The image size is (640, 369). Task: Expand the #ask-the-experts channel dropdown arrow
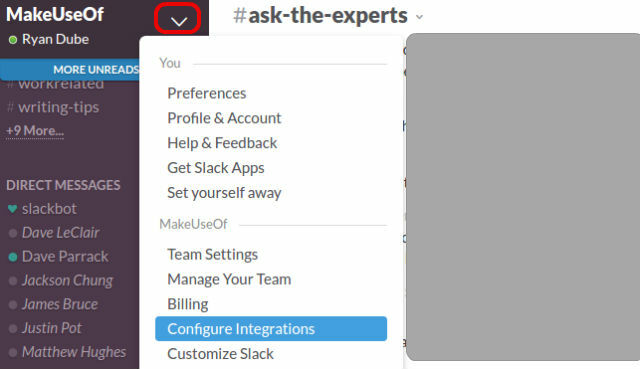coord(419,17)
